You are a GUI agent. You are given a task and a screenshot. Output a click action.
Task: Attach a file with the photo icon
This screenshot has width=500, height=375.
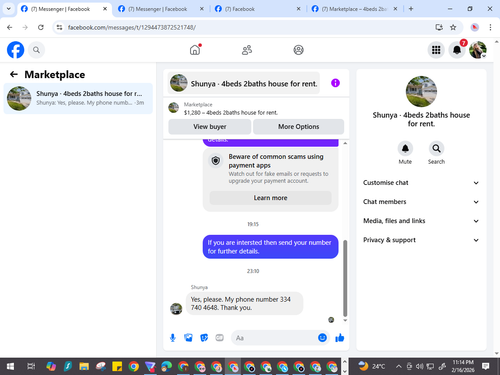tap(188, 338)
